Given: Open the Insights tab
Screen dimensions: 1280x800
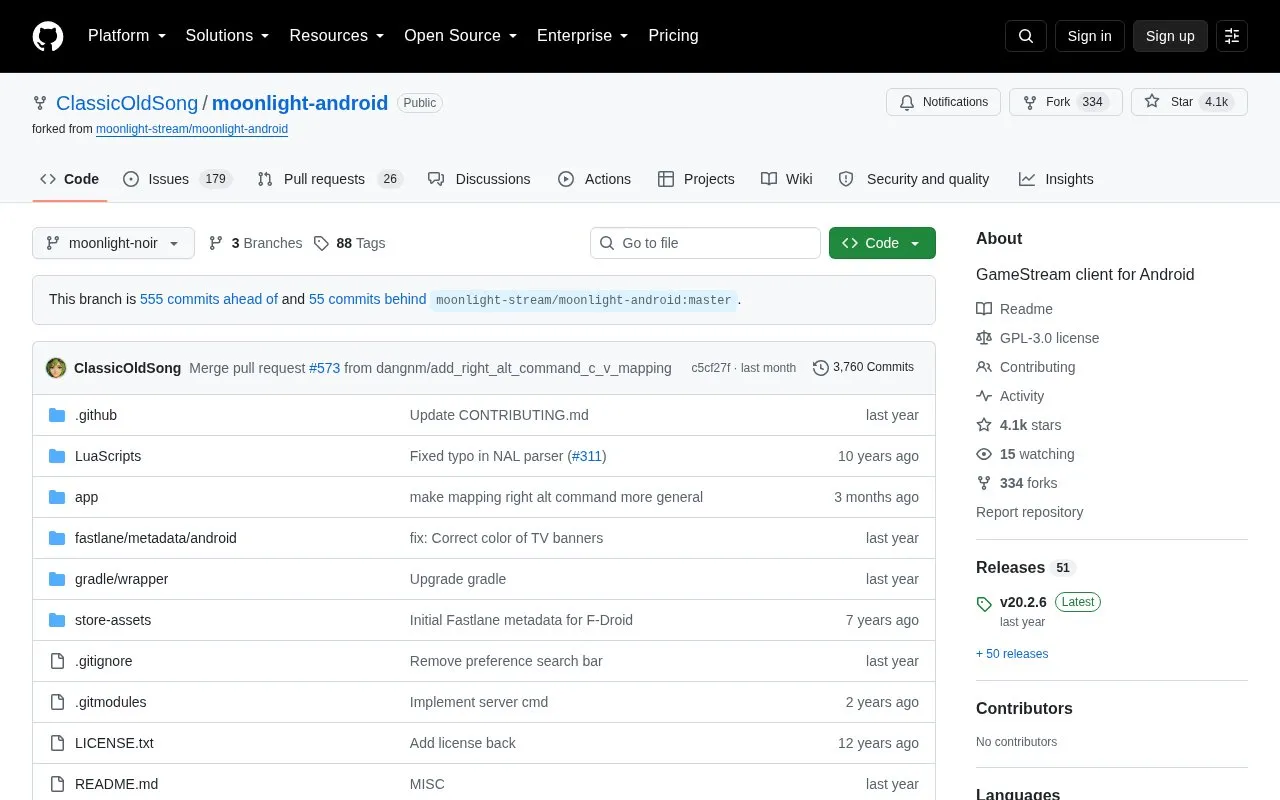Looking at the screenshot, I should point(1056,179).
